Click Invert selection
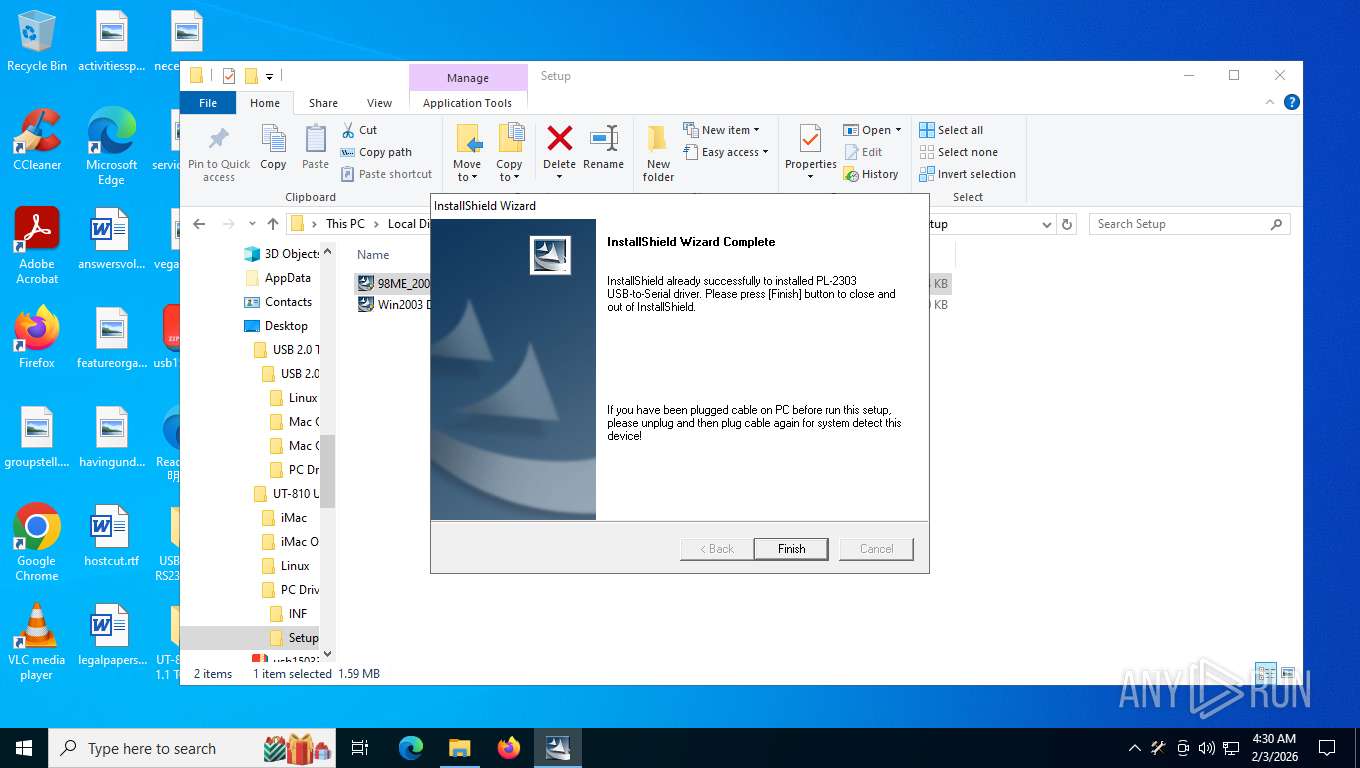1360x768 pixels. tap(967, 174)
